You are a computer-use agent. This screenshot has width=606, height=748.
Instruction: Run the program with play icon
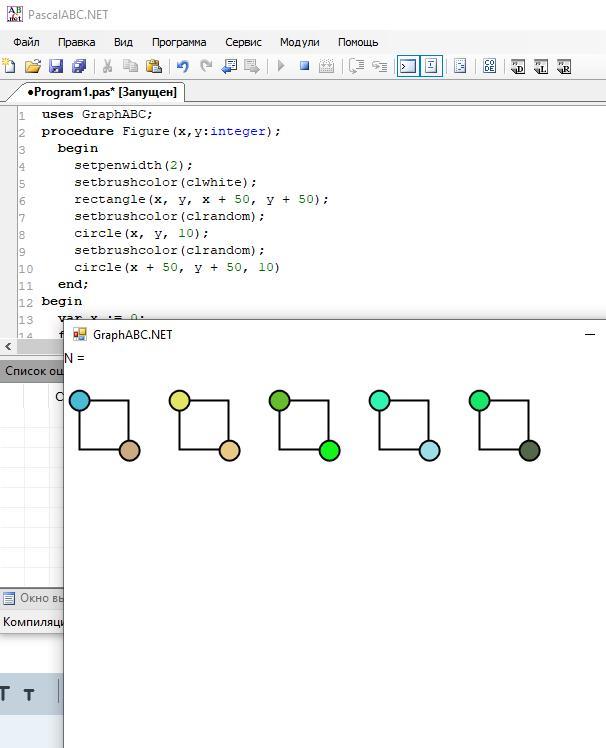point(281,66)
